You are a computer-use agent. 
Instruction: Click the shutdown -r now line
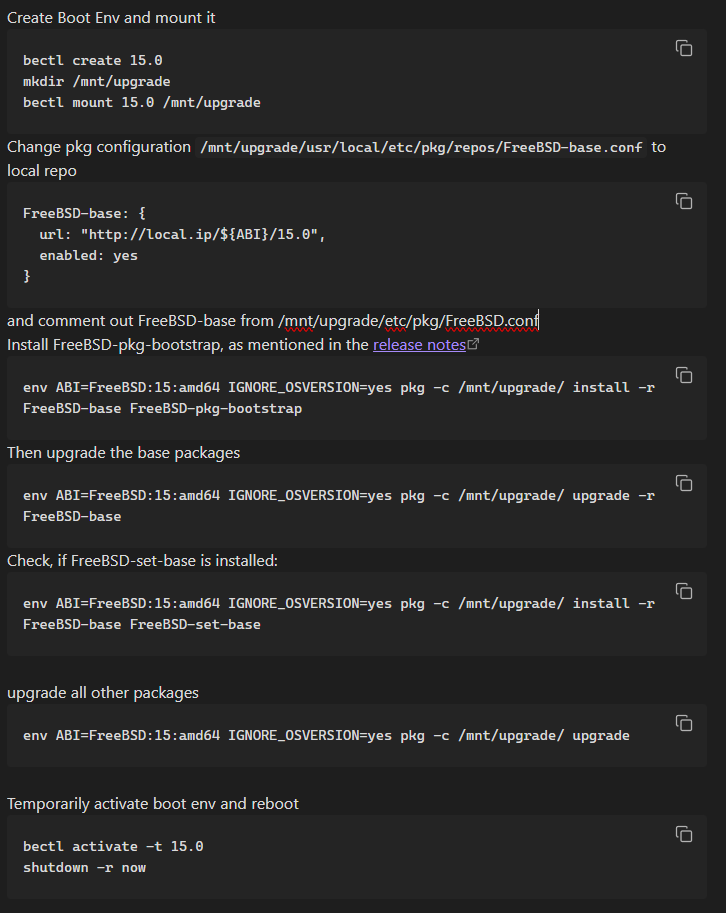click(84, 867)
